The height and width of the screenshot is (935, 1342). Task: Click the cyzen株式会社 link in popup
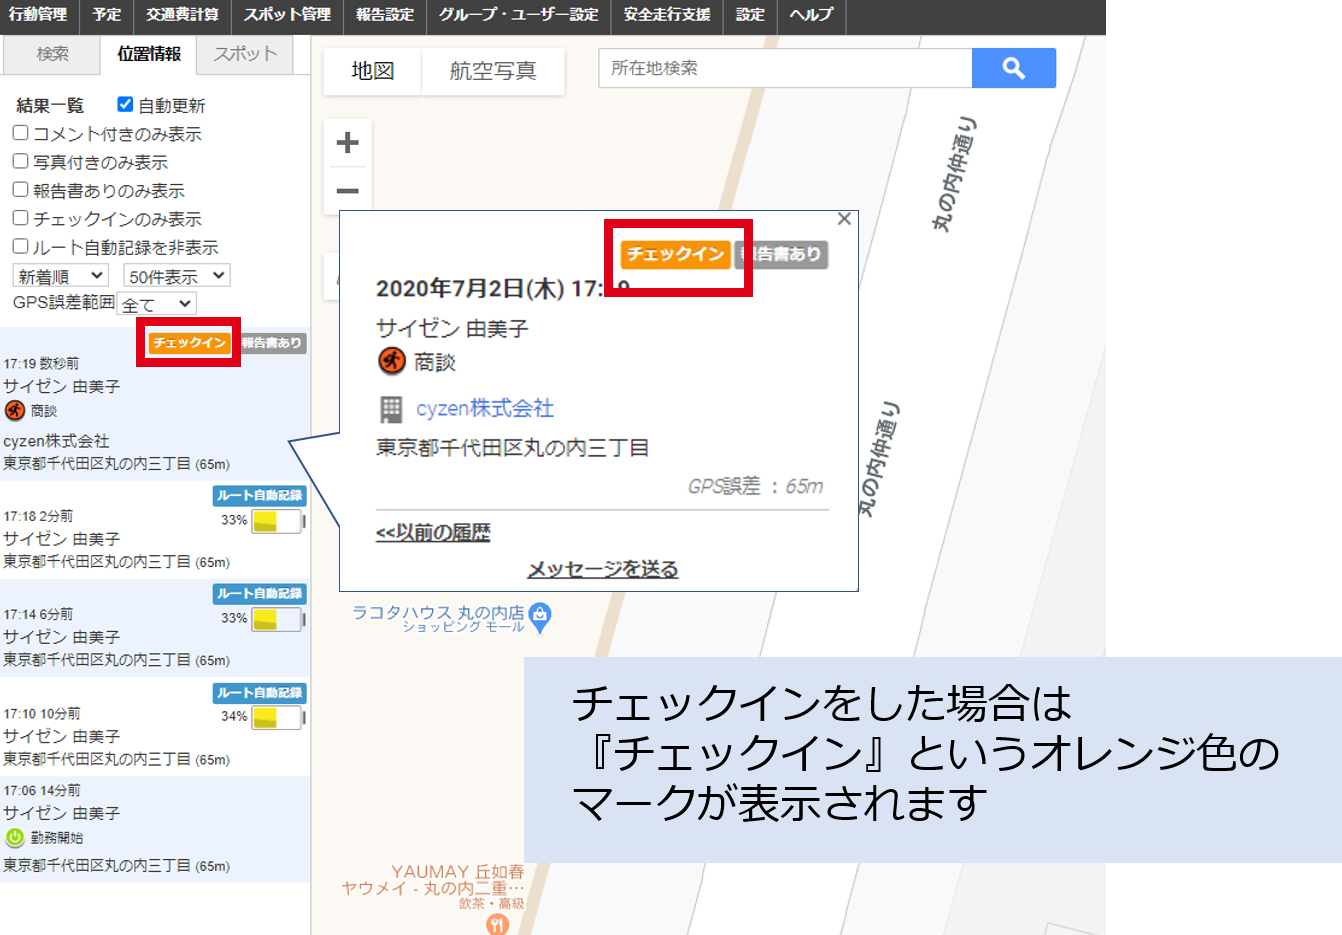[485, 409]
